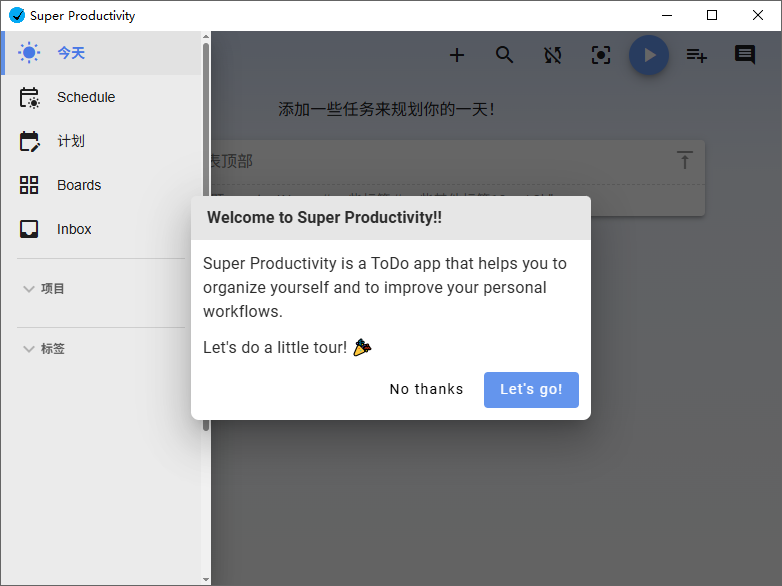This screenshot has height=586, width=782.
Task: Click the sun icon beside 今天
Action: (x=29, y=53)
